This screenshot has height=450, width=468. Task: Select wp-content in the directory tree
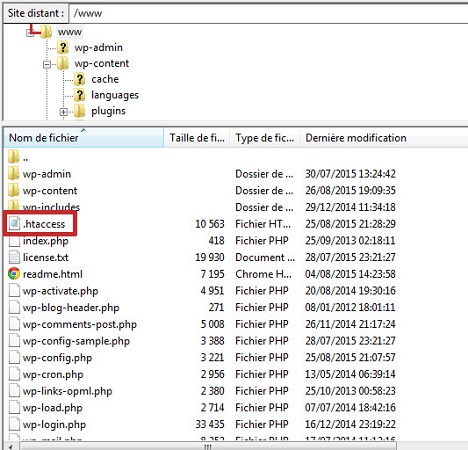102,63
